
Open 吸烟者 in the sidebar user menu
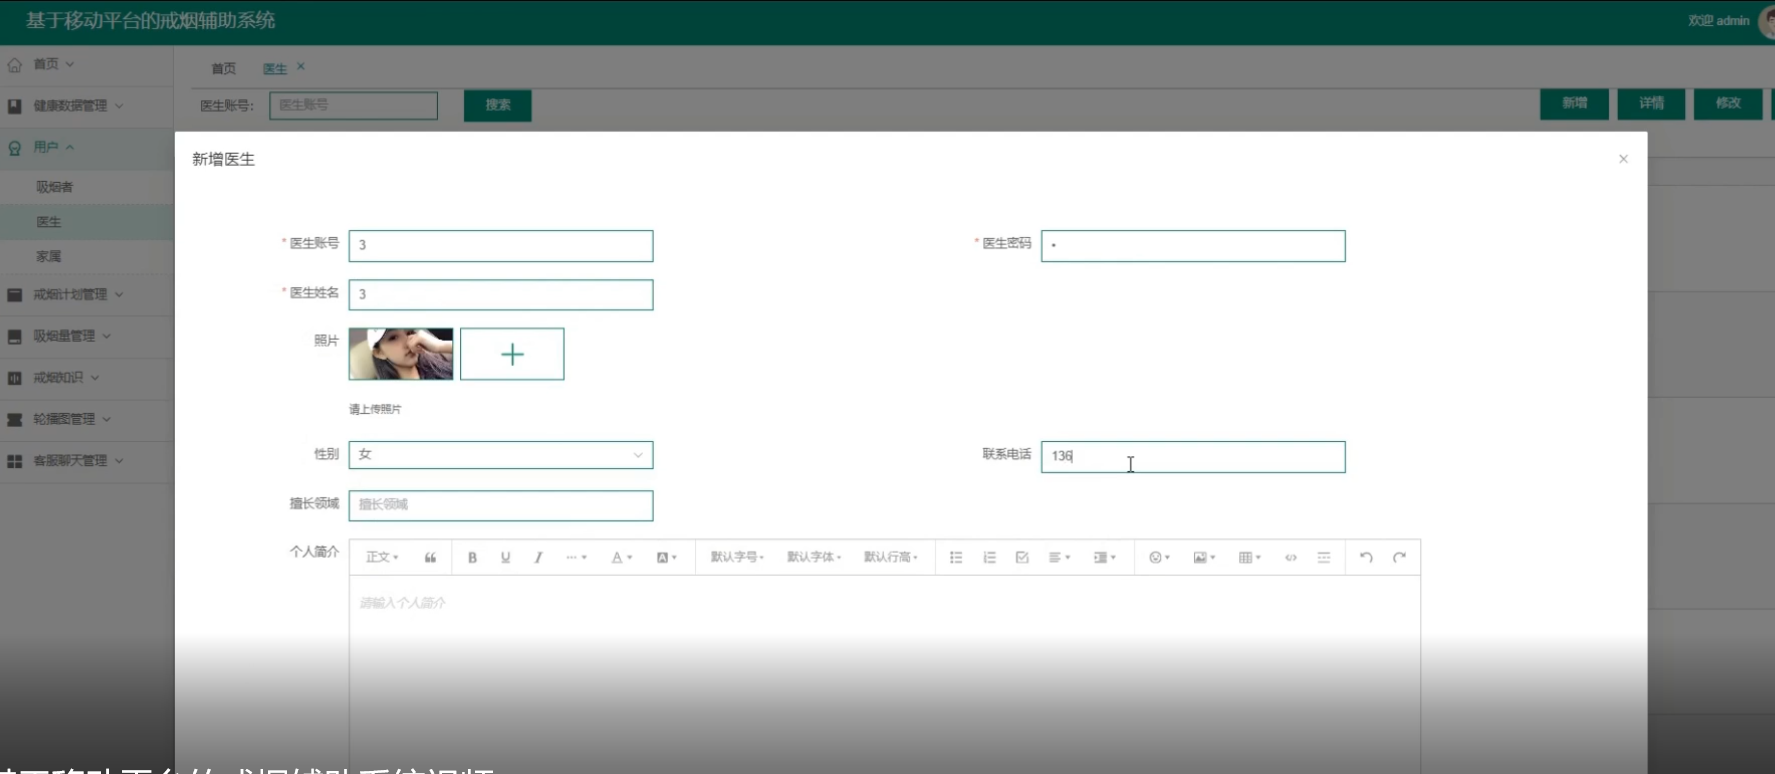click(x=55, y=187)
